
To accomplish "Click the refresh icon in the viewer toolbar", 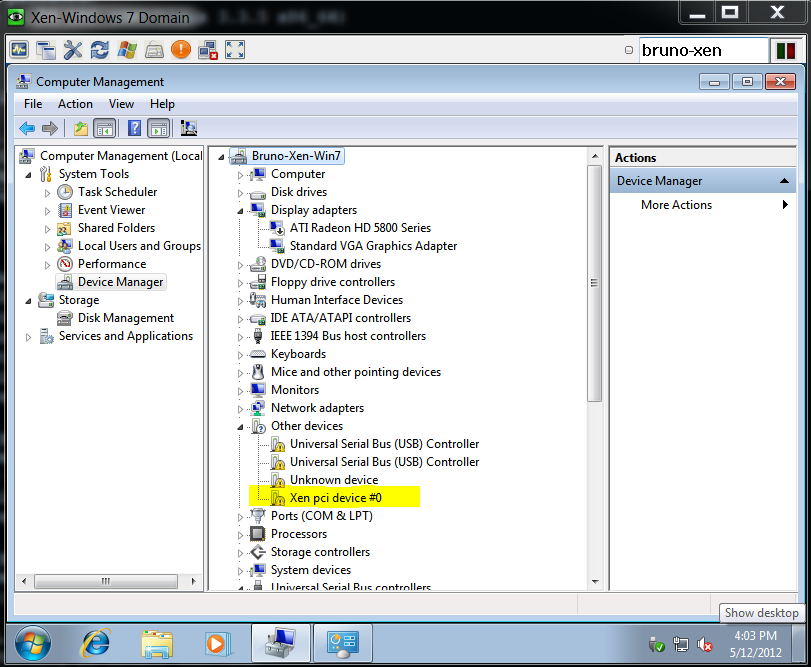I will [x=99, y=49].
